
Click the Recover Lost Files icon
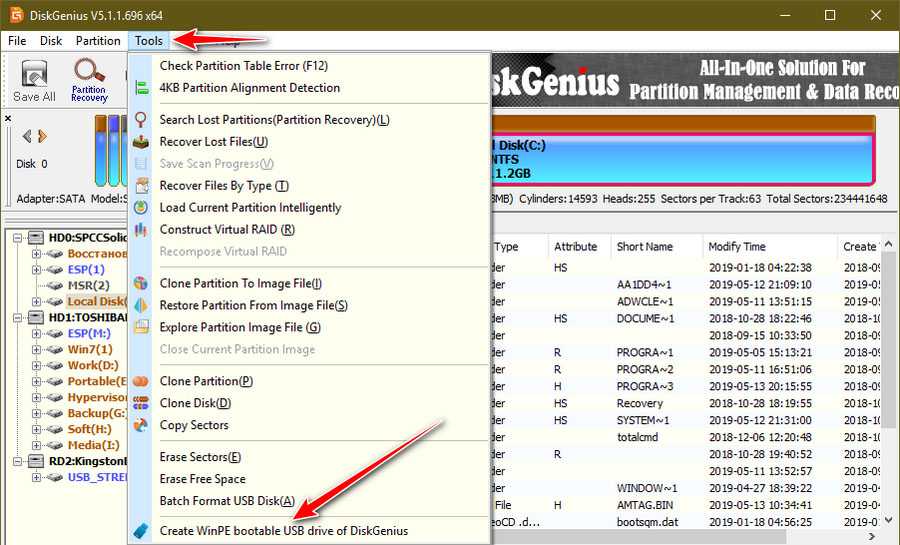pyautogui.click(x=141, y=142)
